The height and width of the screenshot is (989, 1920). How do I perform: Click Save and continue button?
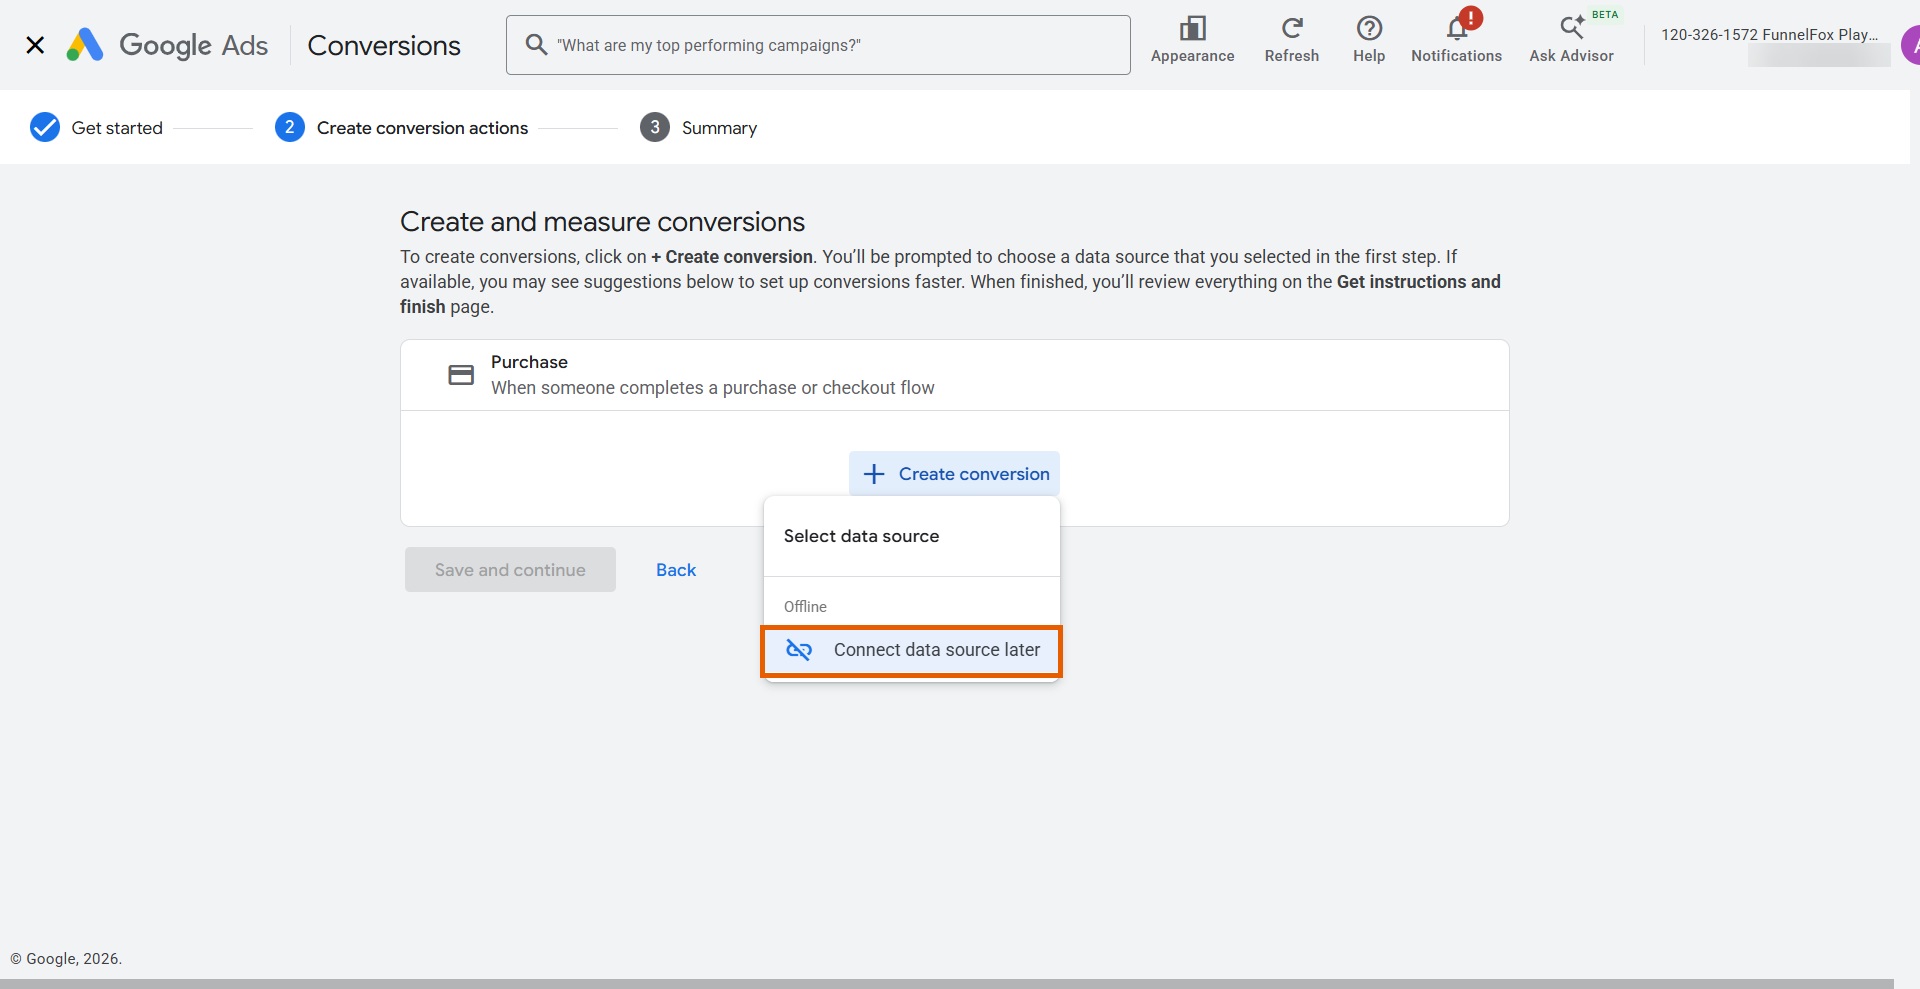click(x=510, y=570)
